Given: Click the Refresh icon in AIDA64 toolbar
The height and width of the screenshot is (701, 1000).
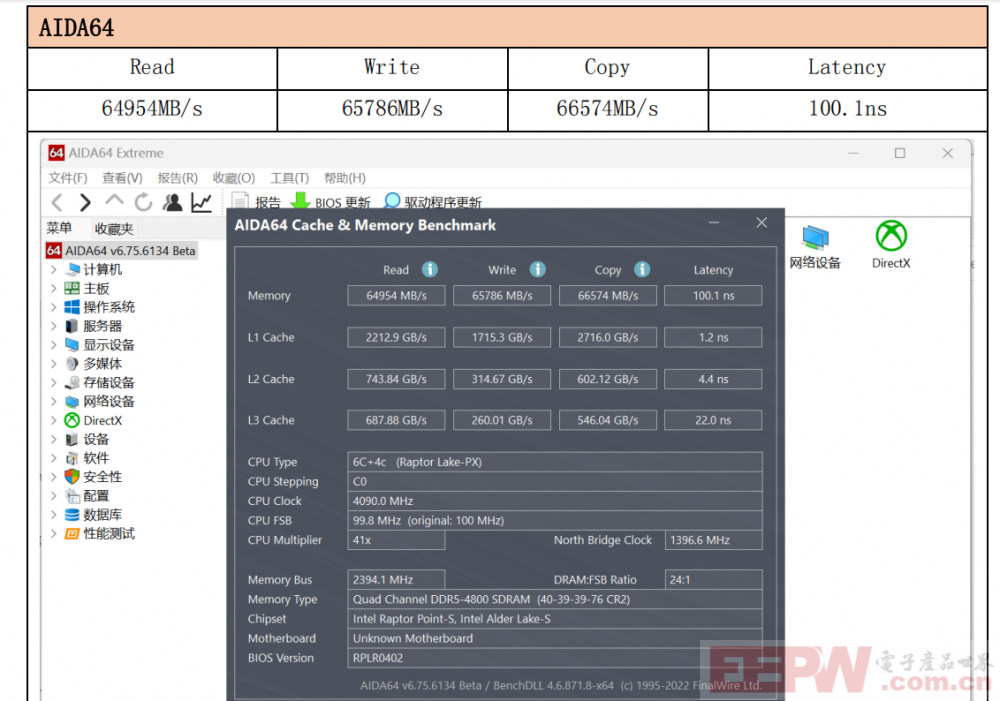Looking at the screenshot, I should tap(143, 202).
